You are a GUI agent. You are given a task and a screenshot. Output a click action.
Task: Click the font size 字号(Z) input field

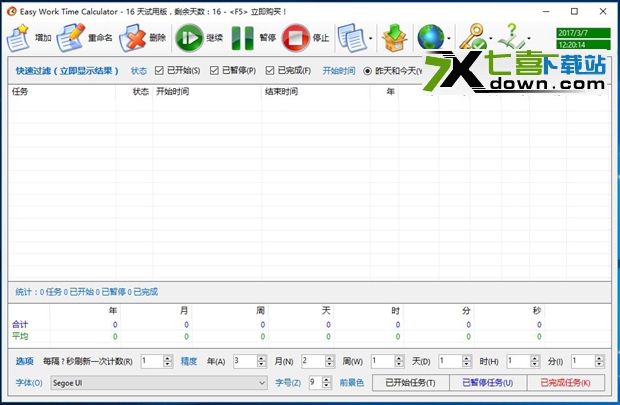(x=316, y=382)
